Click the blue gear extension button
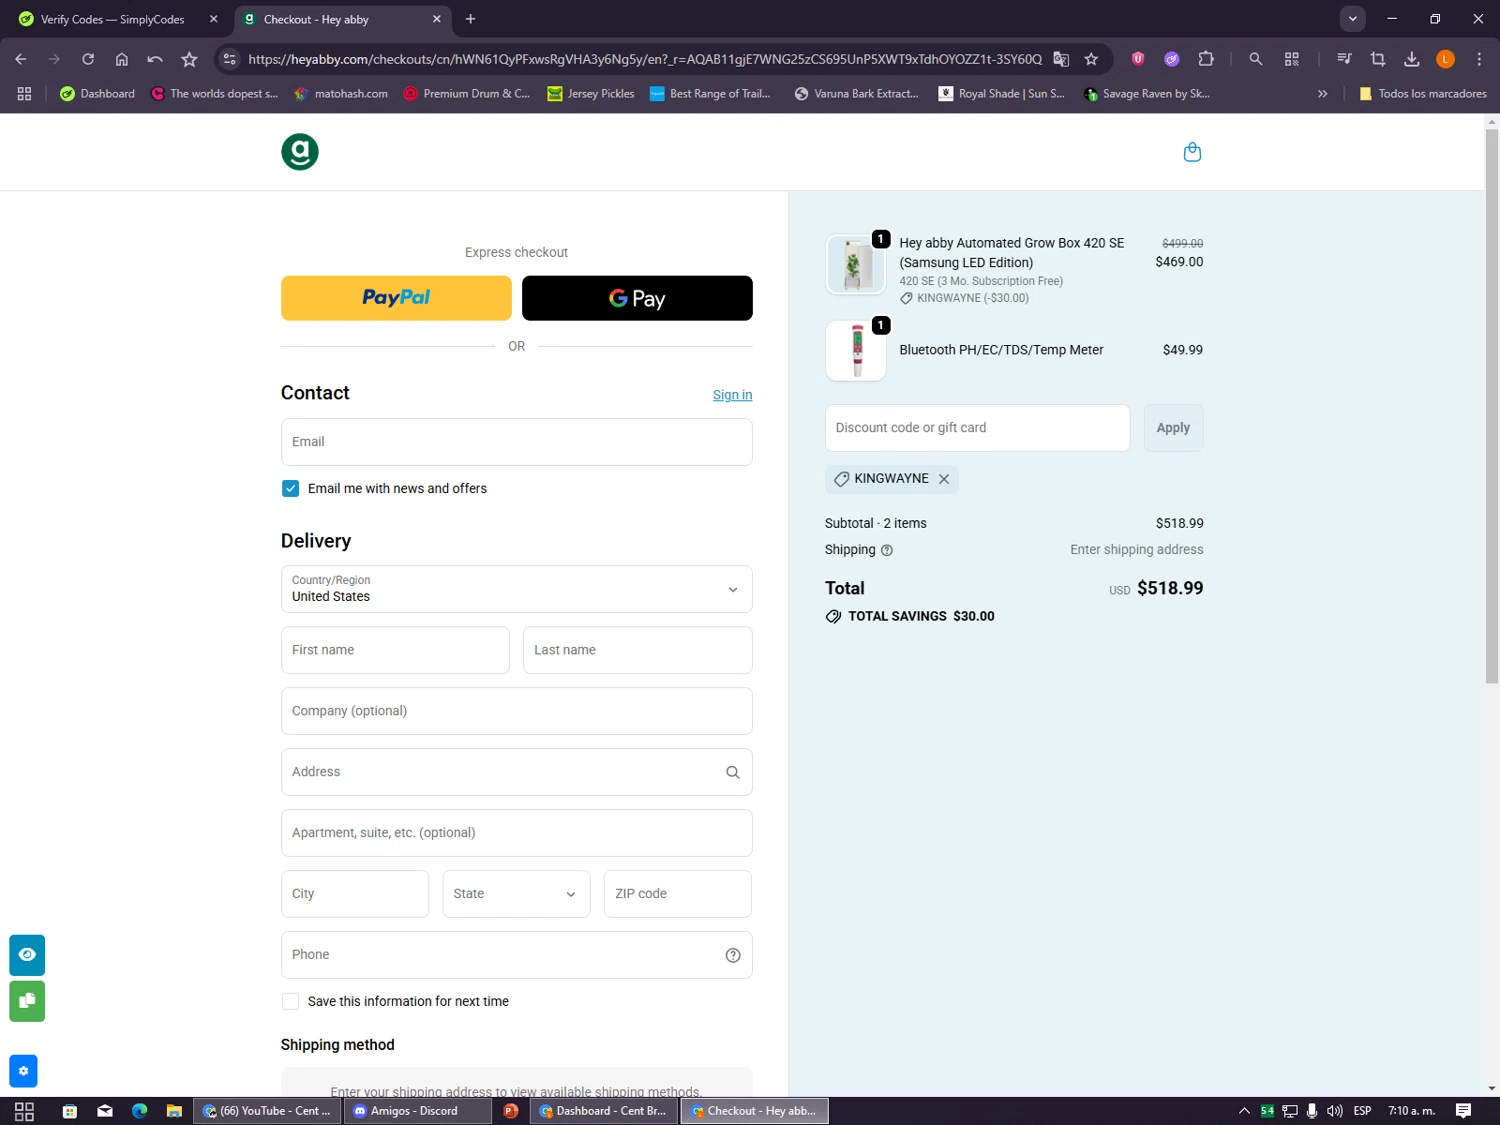 point(23,1071)
